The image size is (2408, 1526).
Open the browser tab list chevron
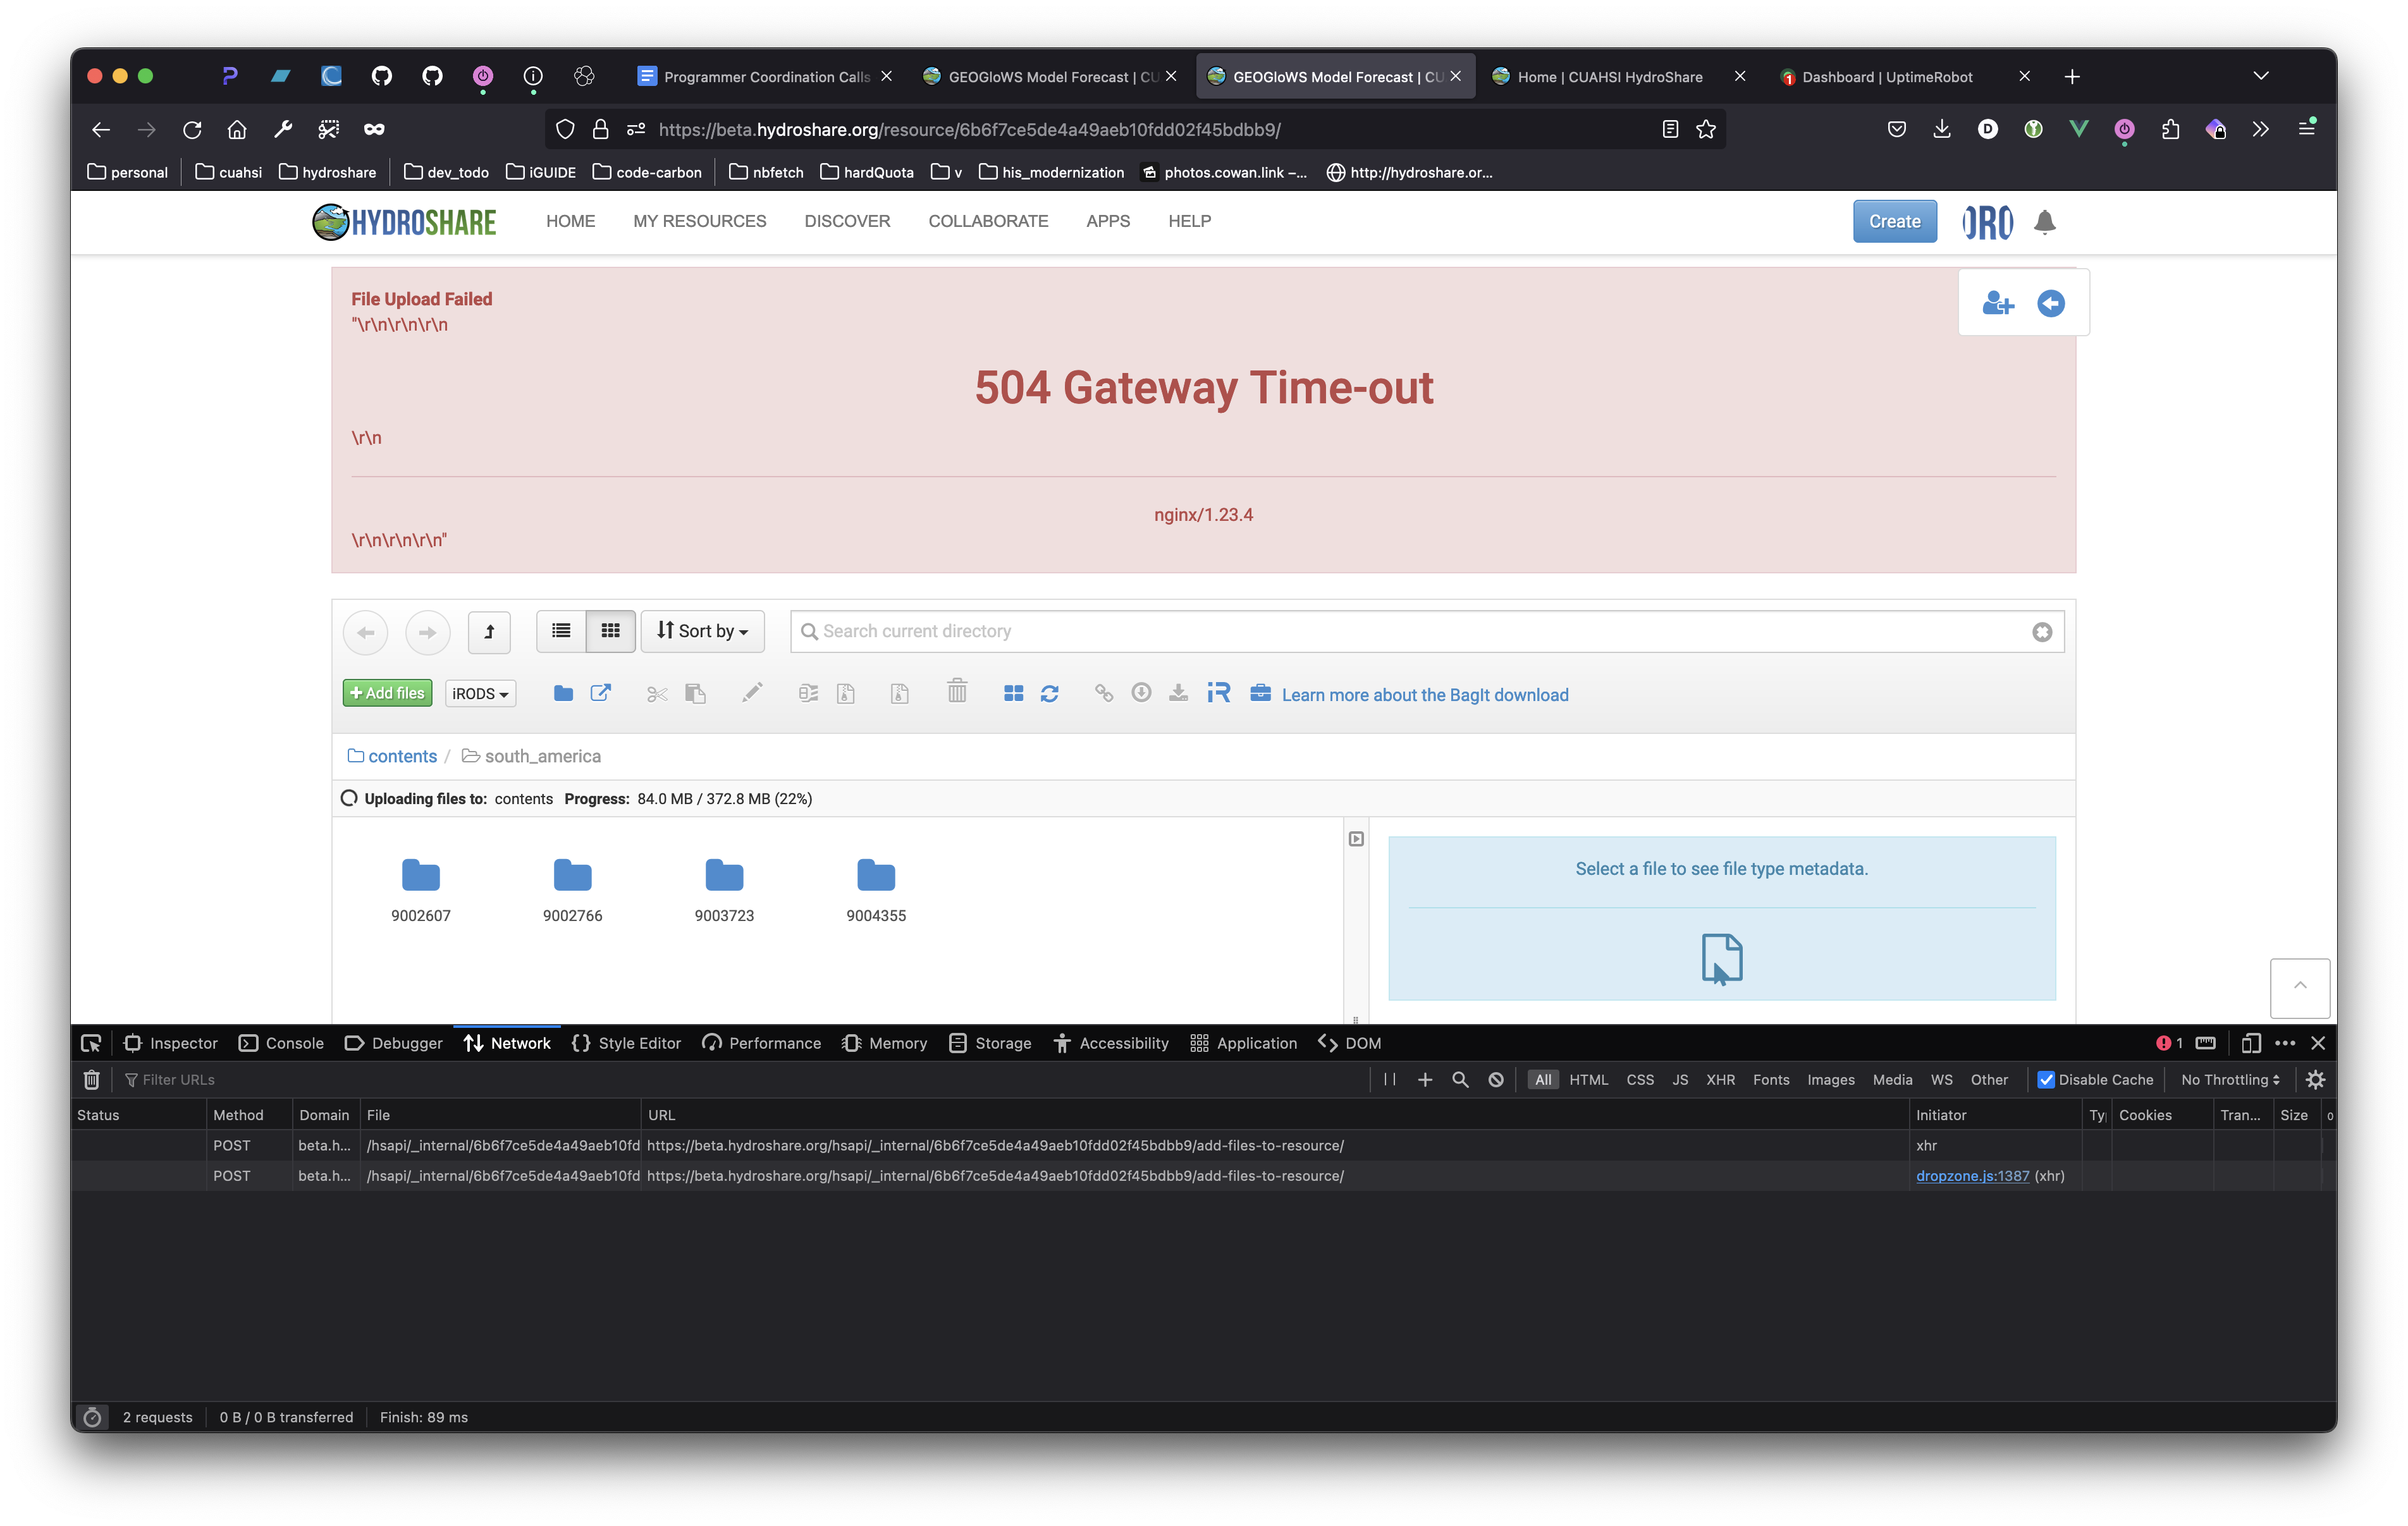(2260, 76)
